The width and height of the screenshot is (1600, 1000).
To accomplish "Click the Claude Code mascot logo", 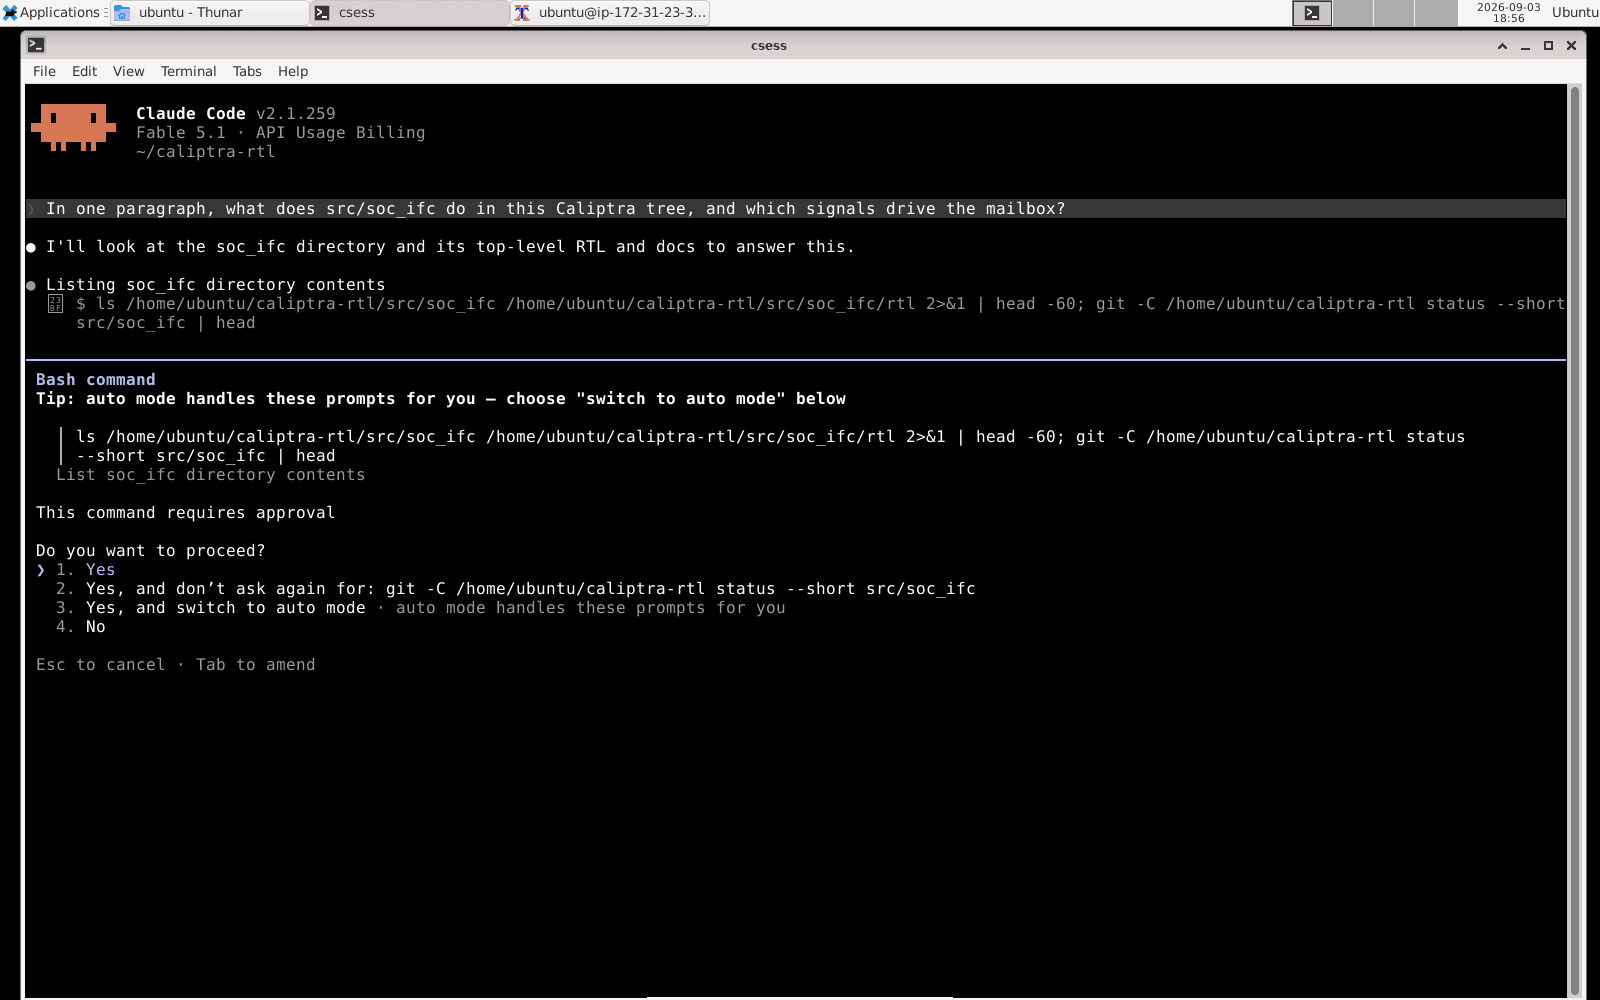I will 73,127.
